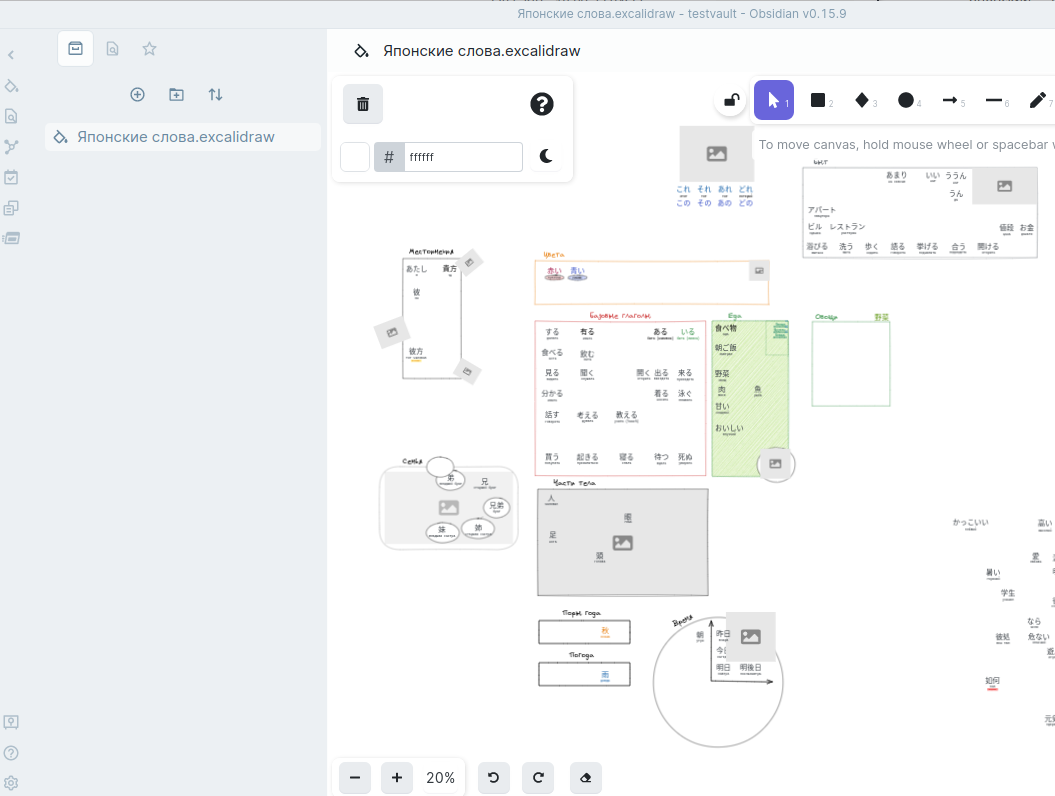The width and height of the screenshot is (1055, 796).
Task: Create a new folder in the vault
Action: point(176,94)
